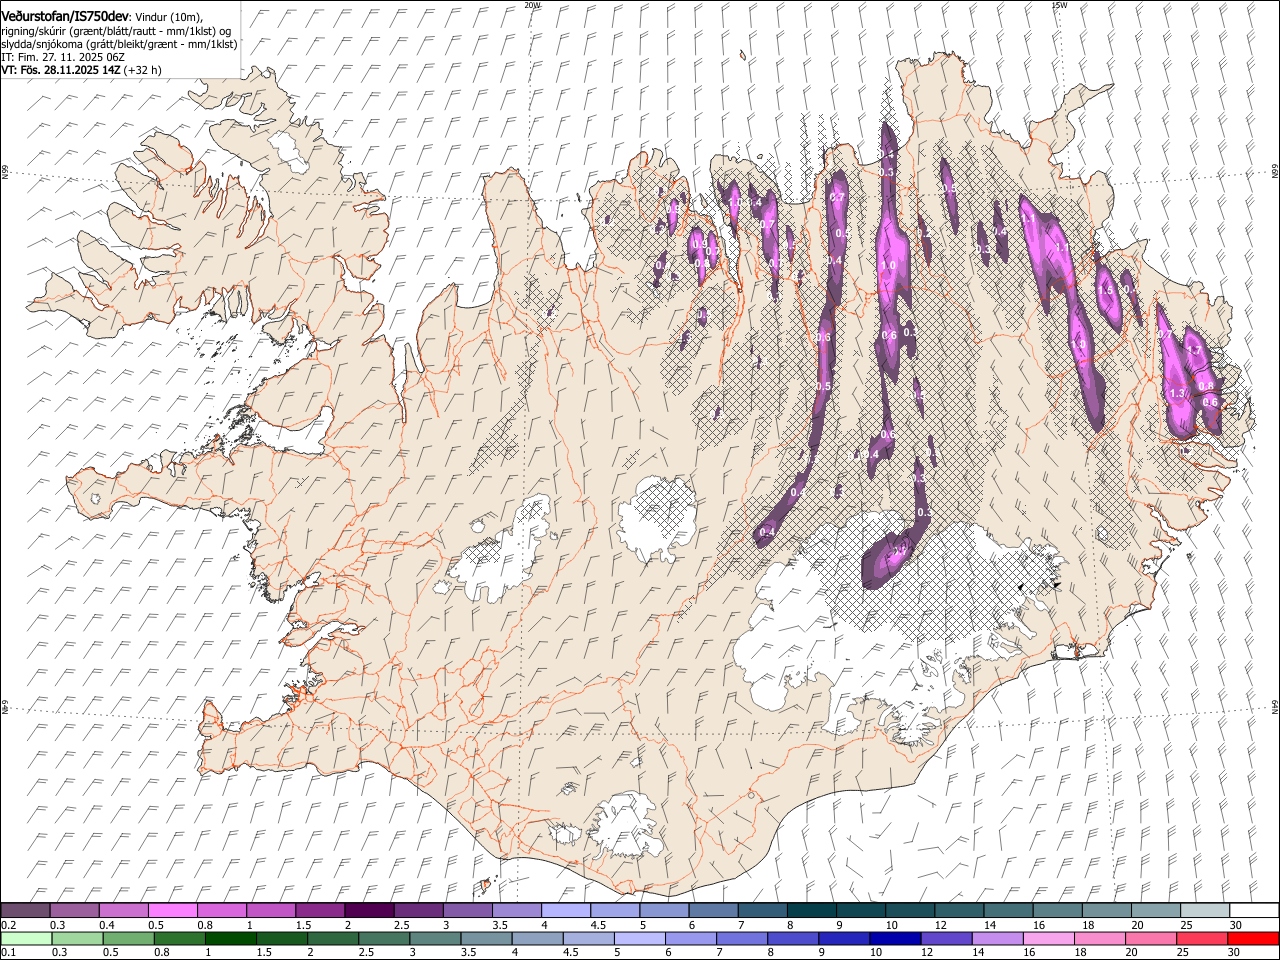Click the 20W longitude label
Screen dimensions: 1280x960
coord(532,5)
